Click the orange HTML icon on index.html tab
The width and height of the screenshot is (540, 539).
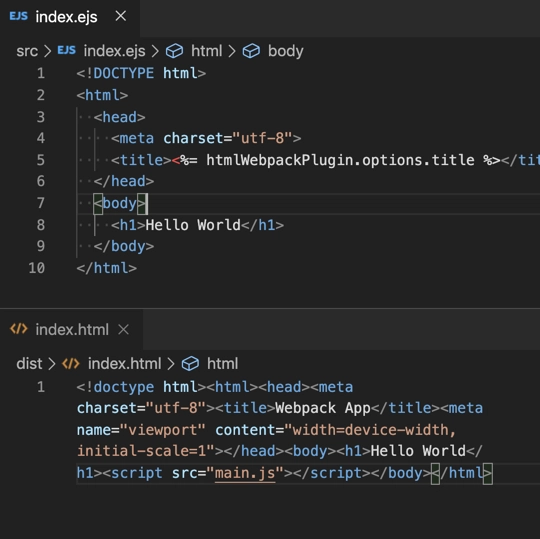(19, 329)
